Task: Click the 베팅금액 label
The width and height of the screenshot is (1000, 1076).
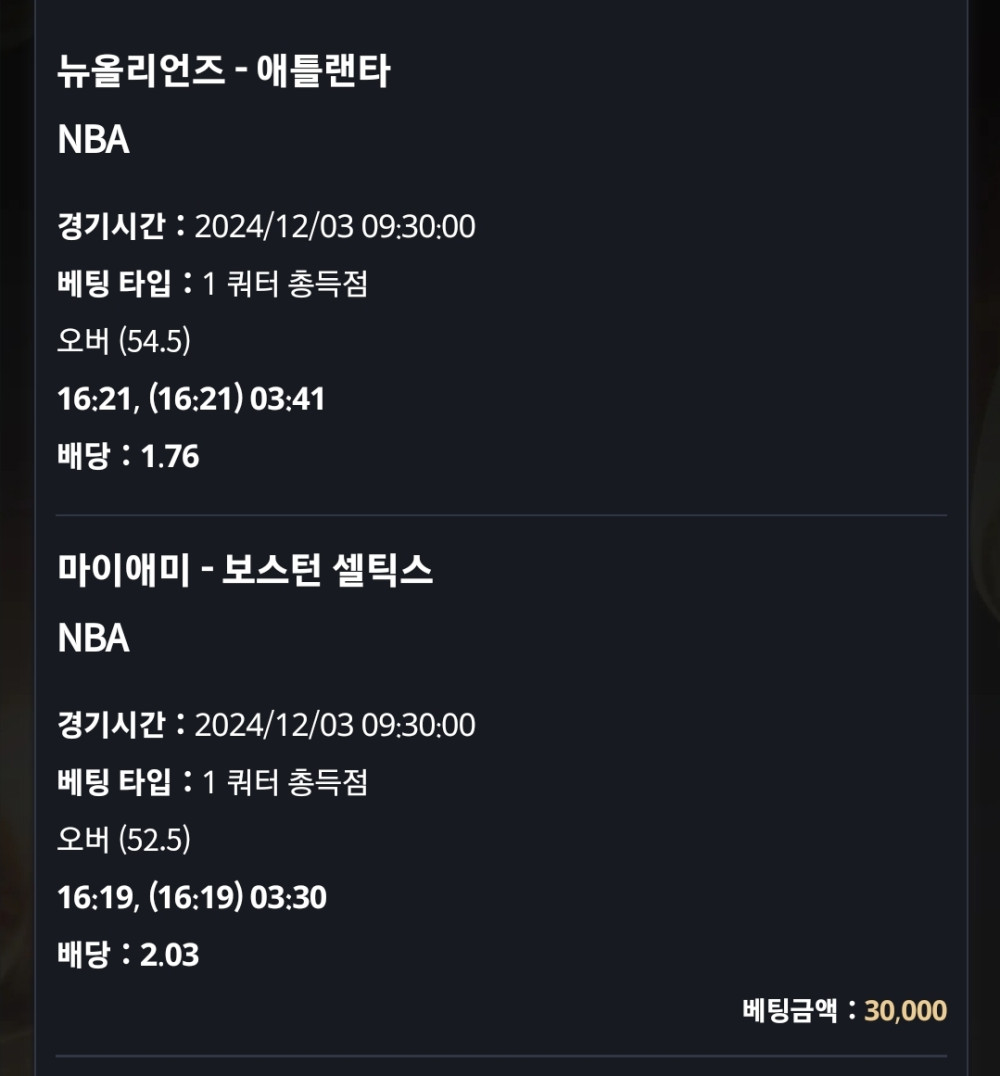Action: click(x=793, y=1011)
